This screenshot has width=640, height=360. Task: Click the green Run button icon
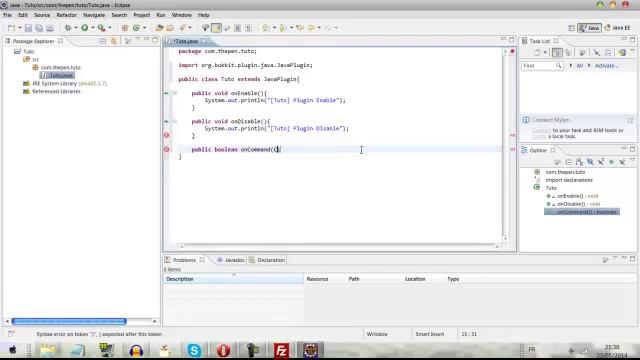85,28
